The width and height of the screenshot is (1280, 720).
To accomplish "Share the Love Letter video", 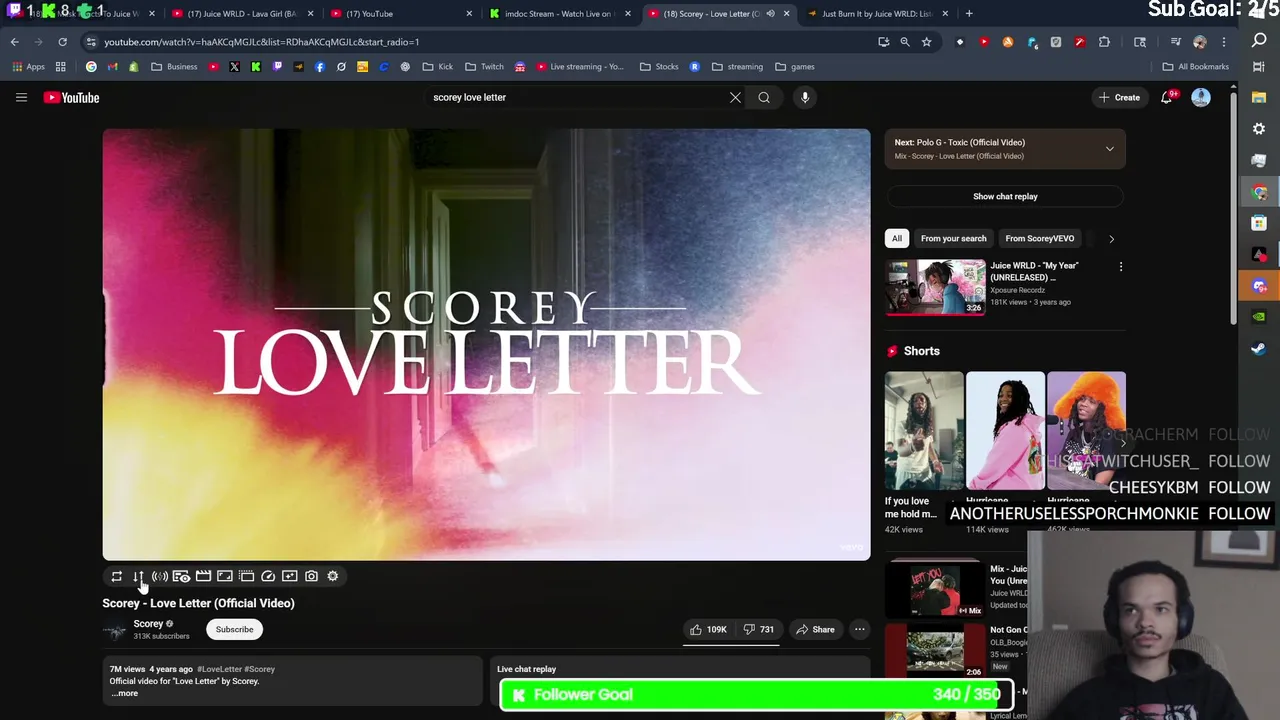I will click(815, 629).
